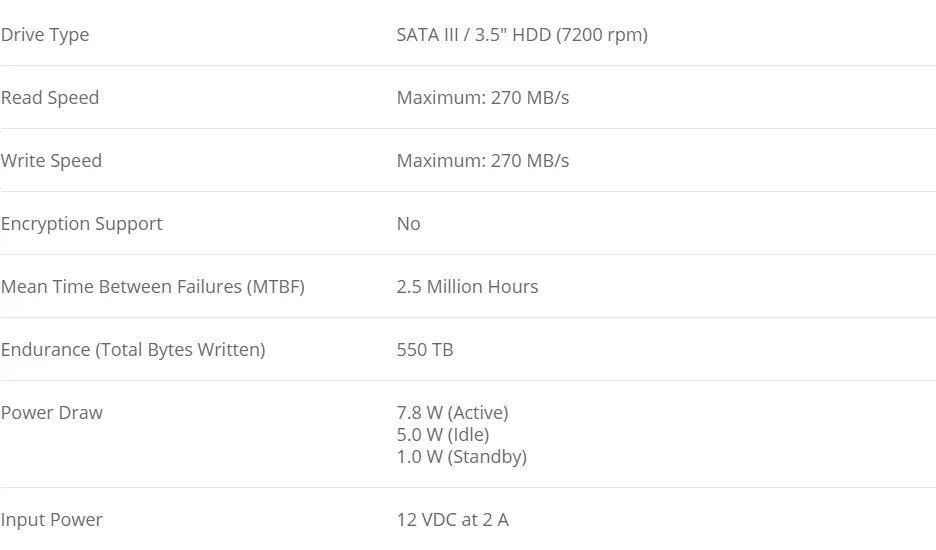The image size is (936, 550).
Task: Click Endurance (Total Bytes Written) label
Action: pos(133,349)
